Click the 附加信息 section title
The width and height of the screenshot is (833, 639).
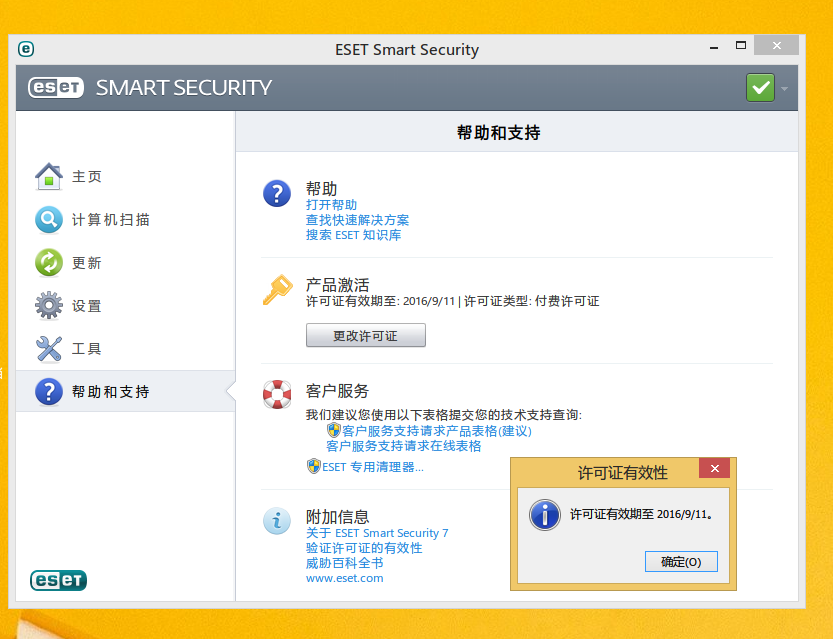click(x=337, y=516)
